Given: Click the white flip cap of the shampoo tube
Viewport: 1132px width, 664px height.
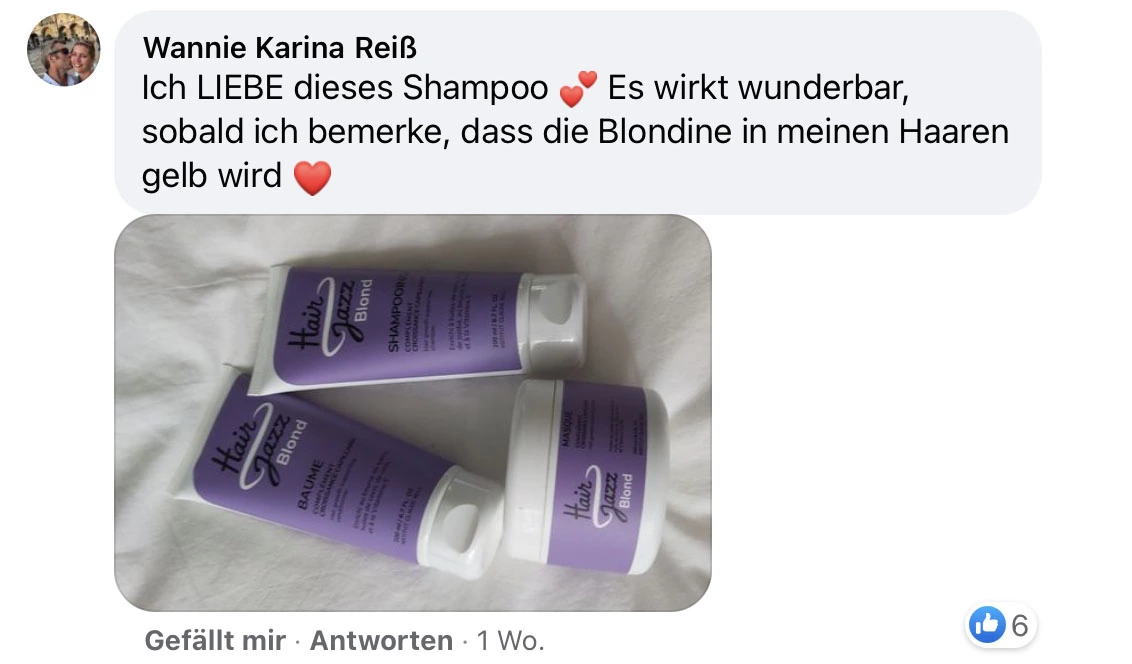Looking at the screenshot, I should point(554,321).
